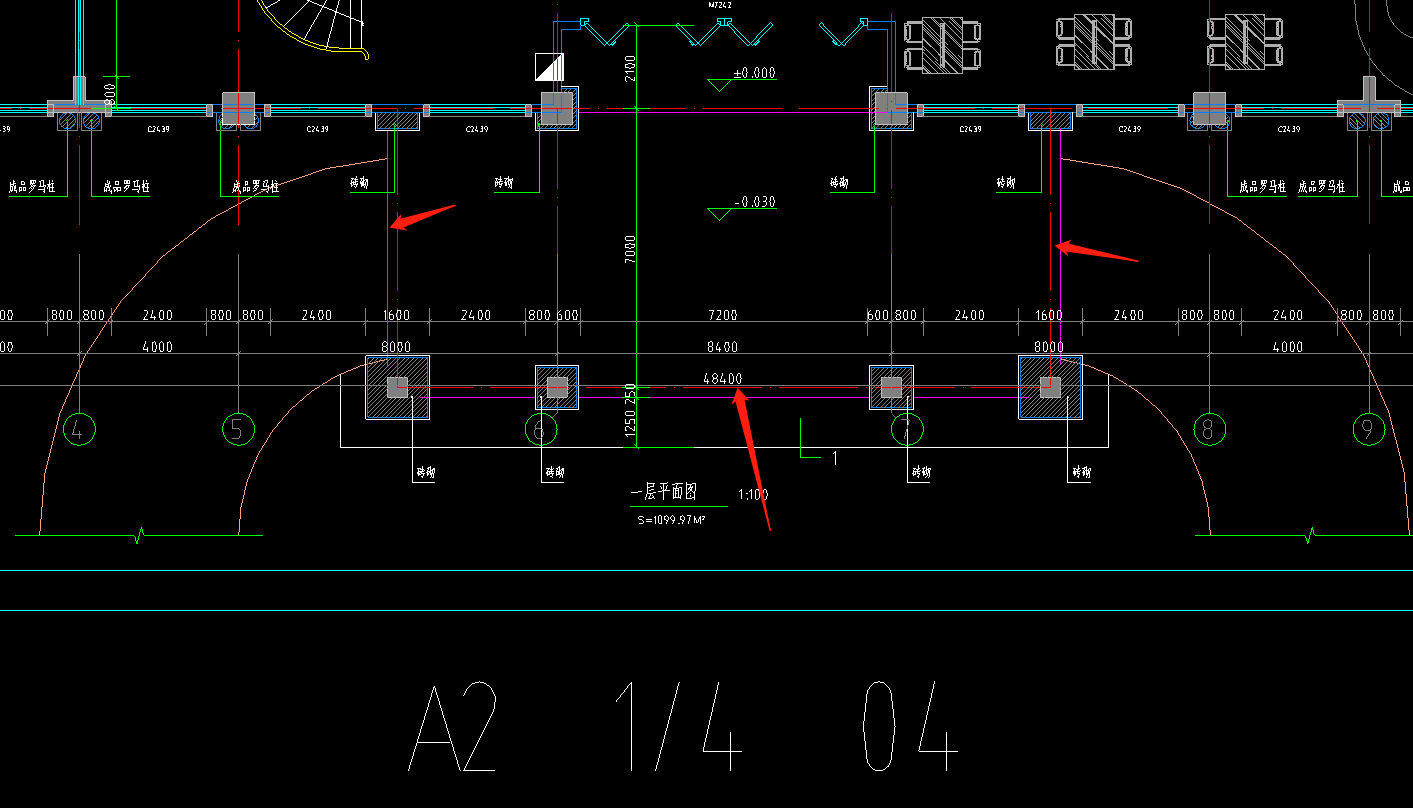The height and width of the screenshot is (808, 1413).
Task: Click the drawing title 一层平面图
Action: point(663,493)
